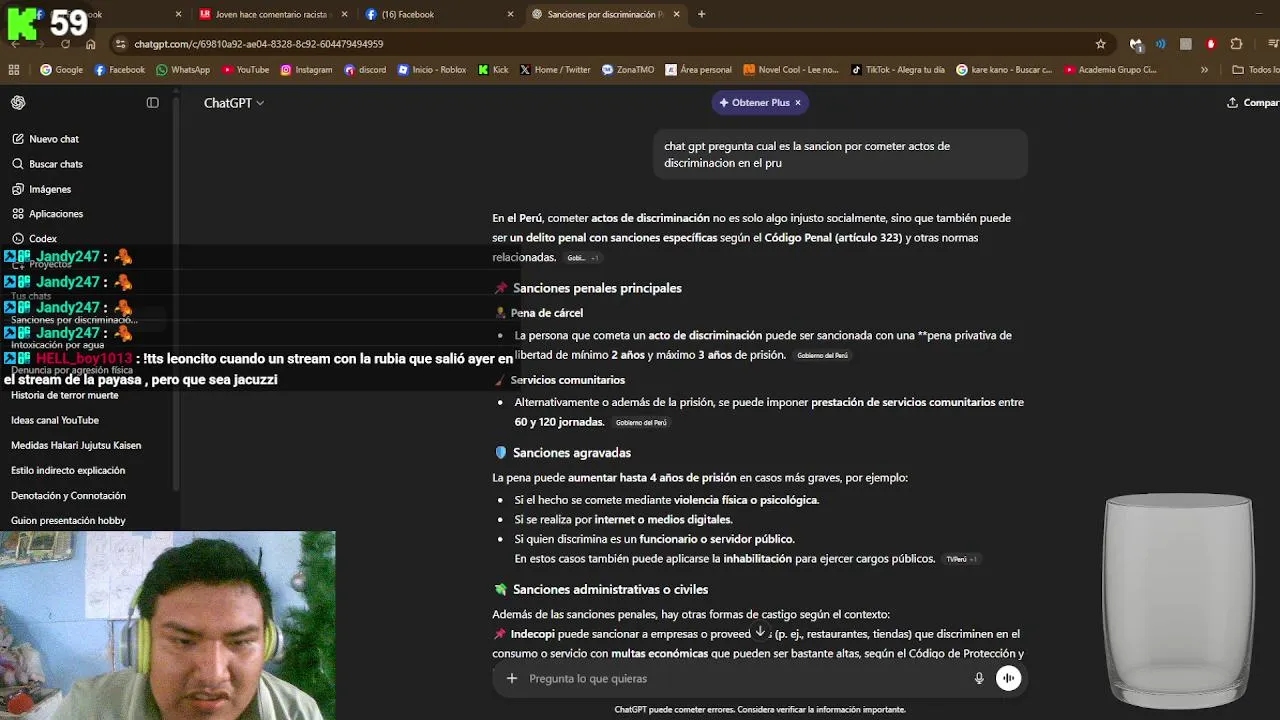Open a new browser tab

pyautogui.click(x=701, y=14)
